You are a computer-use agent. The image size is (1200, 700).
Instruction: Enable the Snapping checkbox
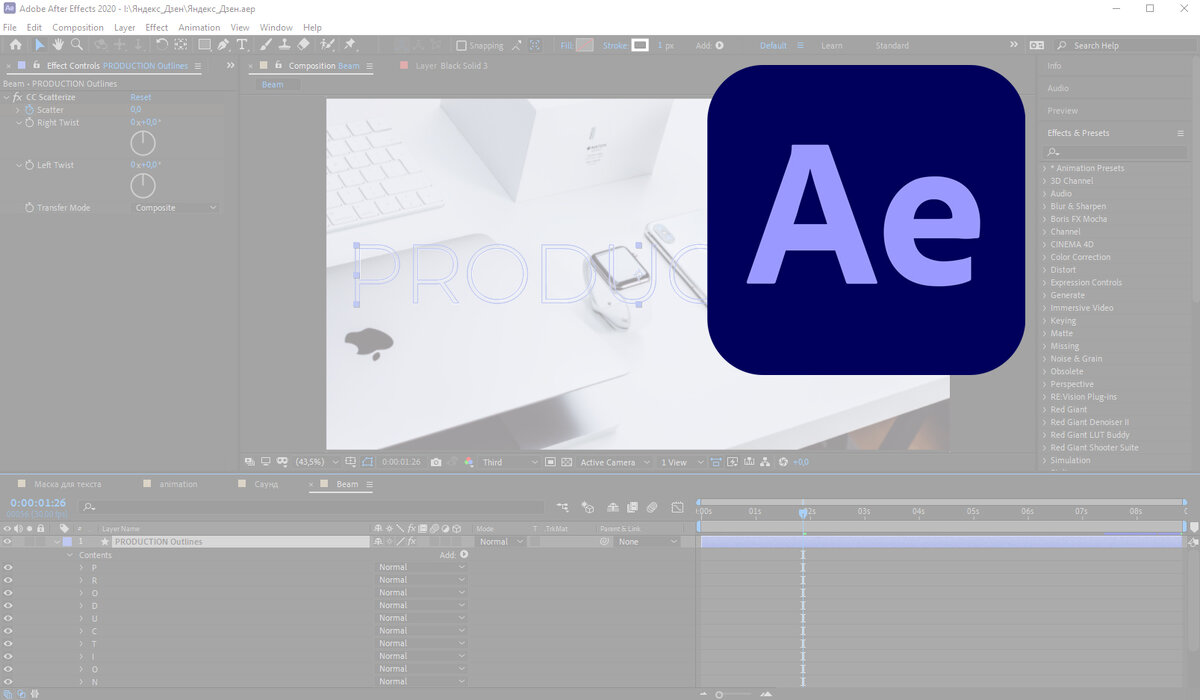pyautogui.click(x=461, y=45)
